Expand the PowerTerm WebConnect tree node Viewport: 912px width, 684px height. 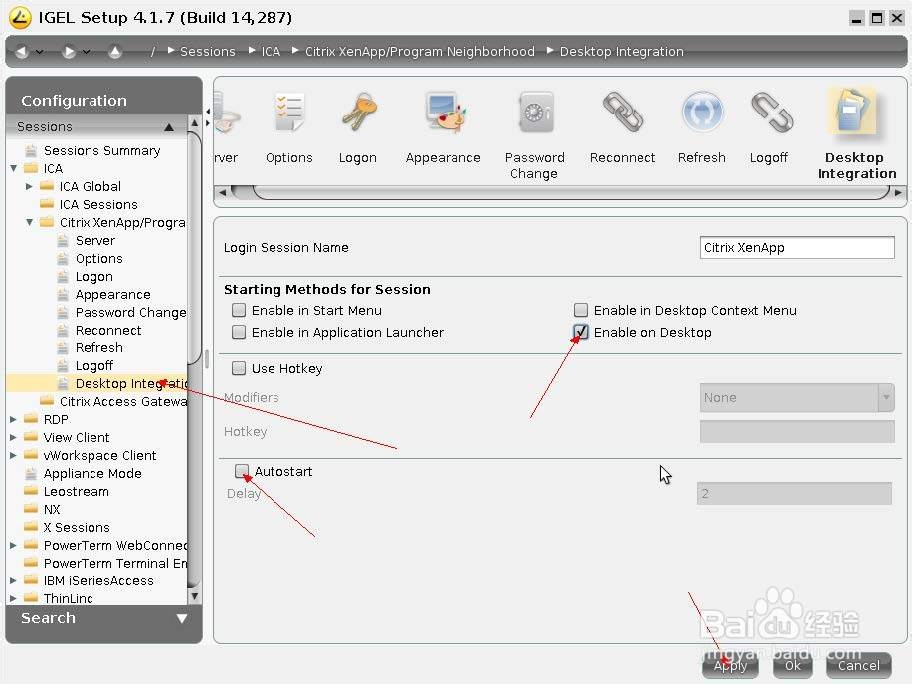[x=13, y=546]
